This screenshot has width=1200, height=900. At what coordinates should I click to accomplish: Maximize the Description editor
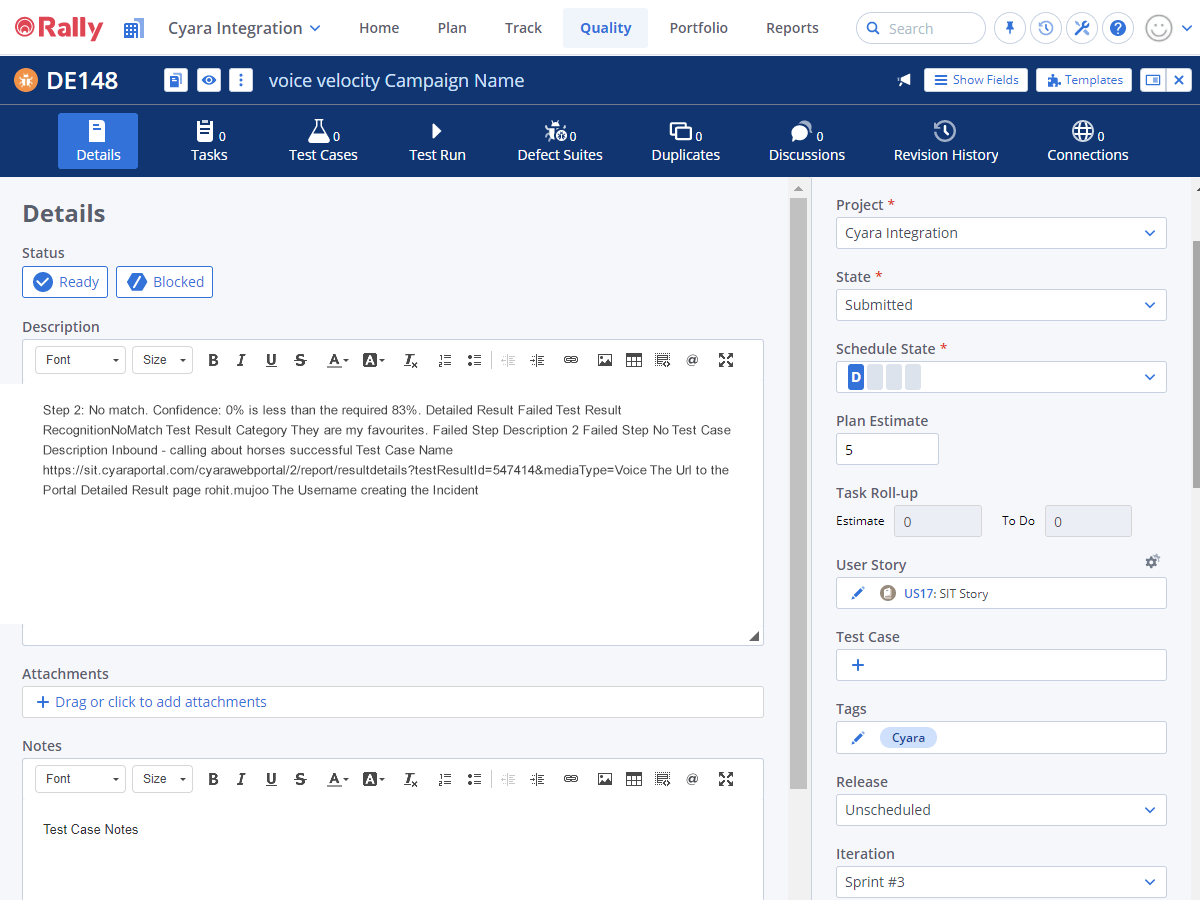pos(726,360)
